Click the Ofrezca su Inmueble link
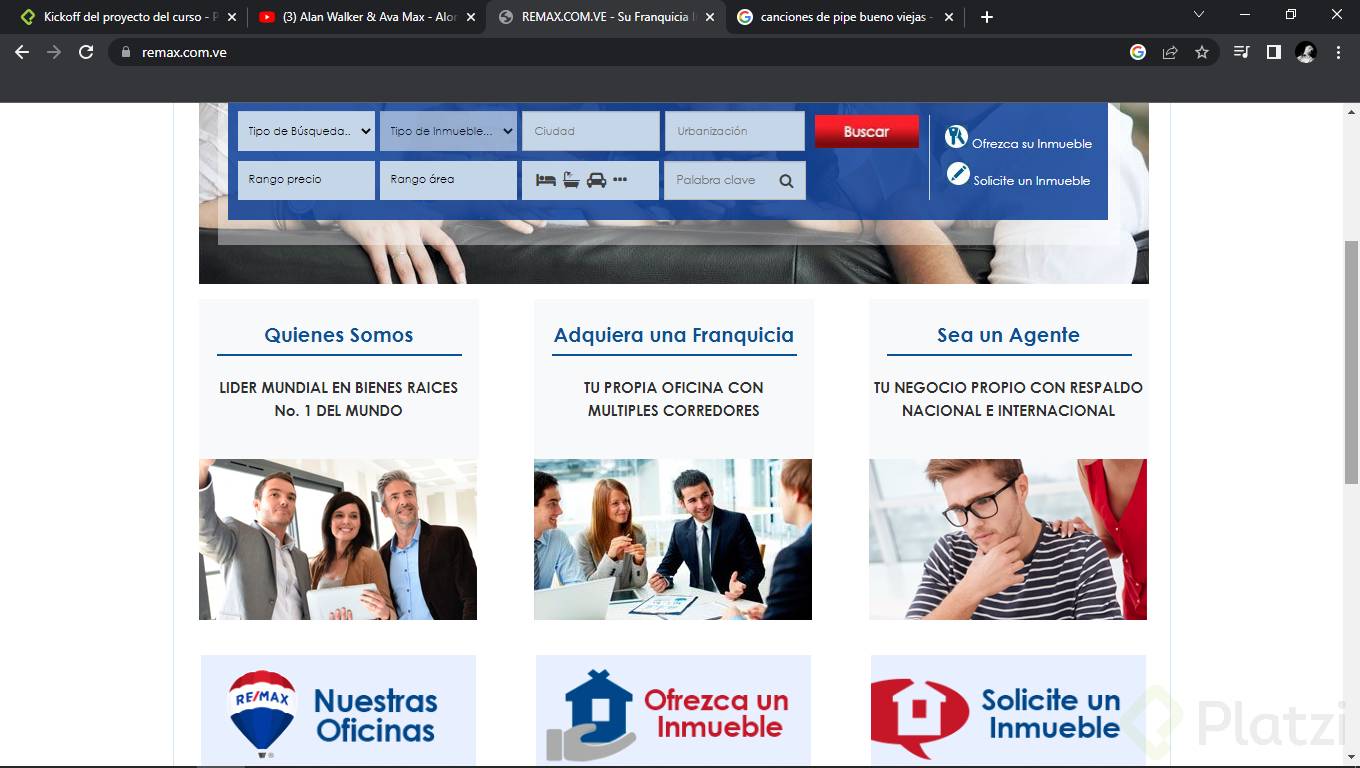Viewport: 1360px width, 768px height. pyautogui.click(x=1032, y=143)
